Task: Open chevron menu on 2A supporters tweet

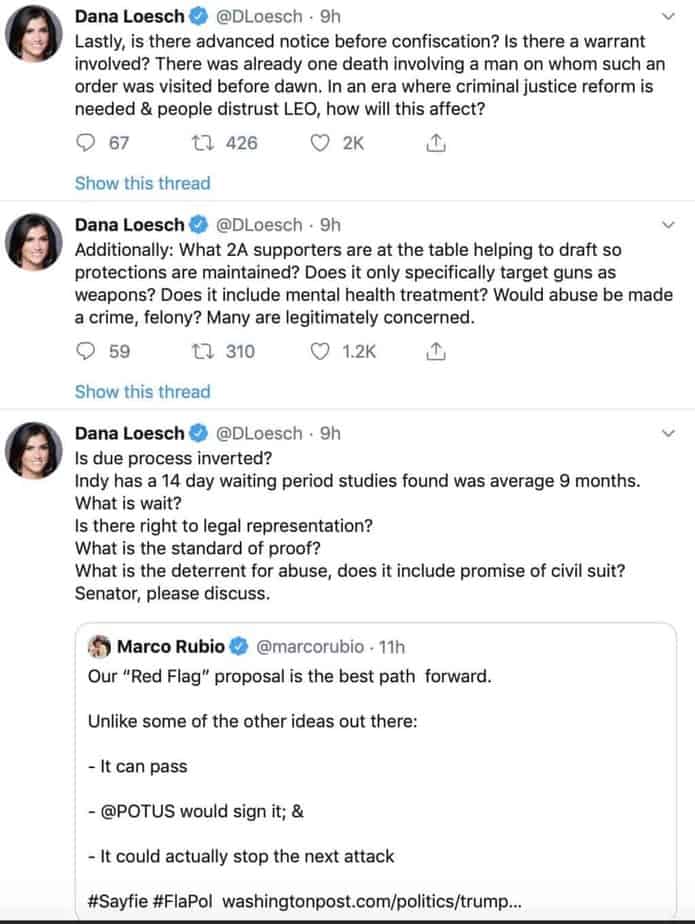Action: 668,225
